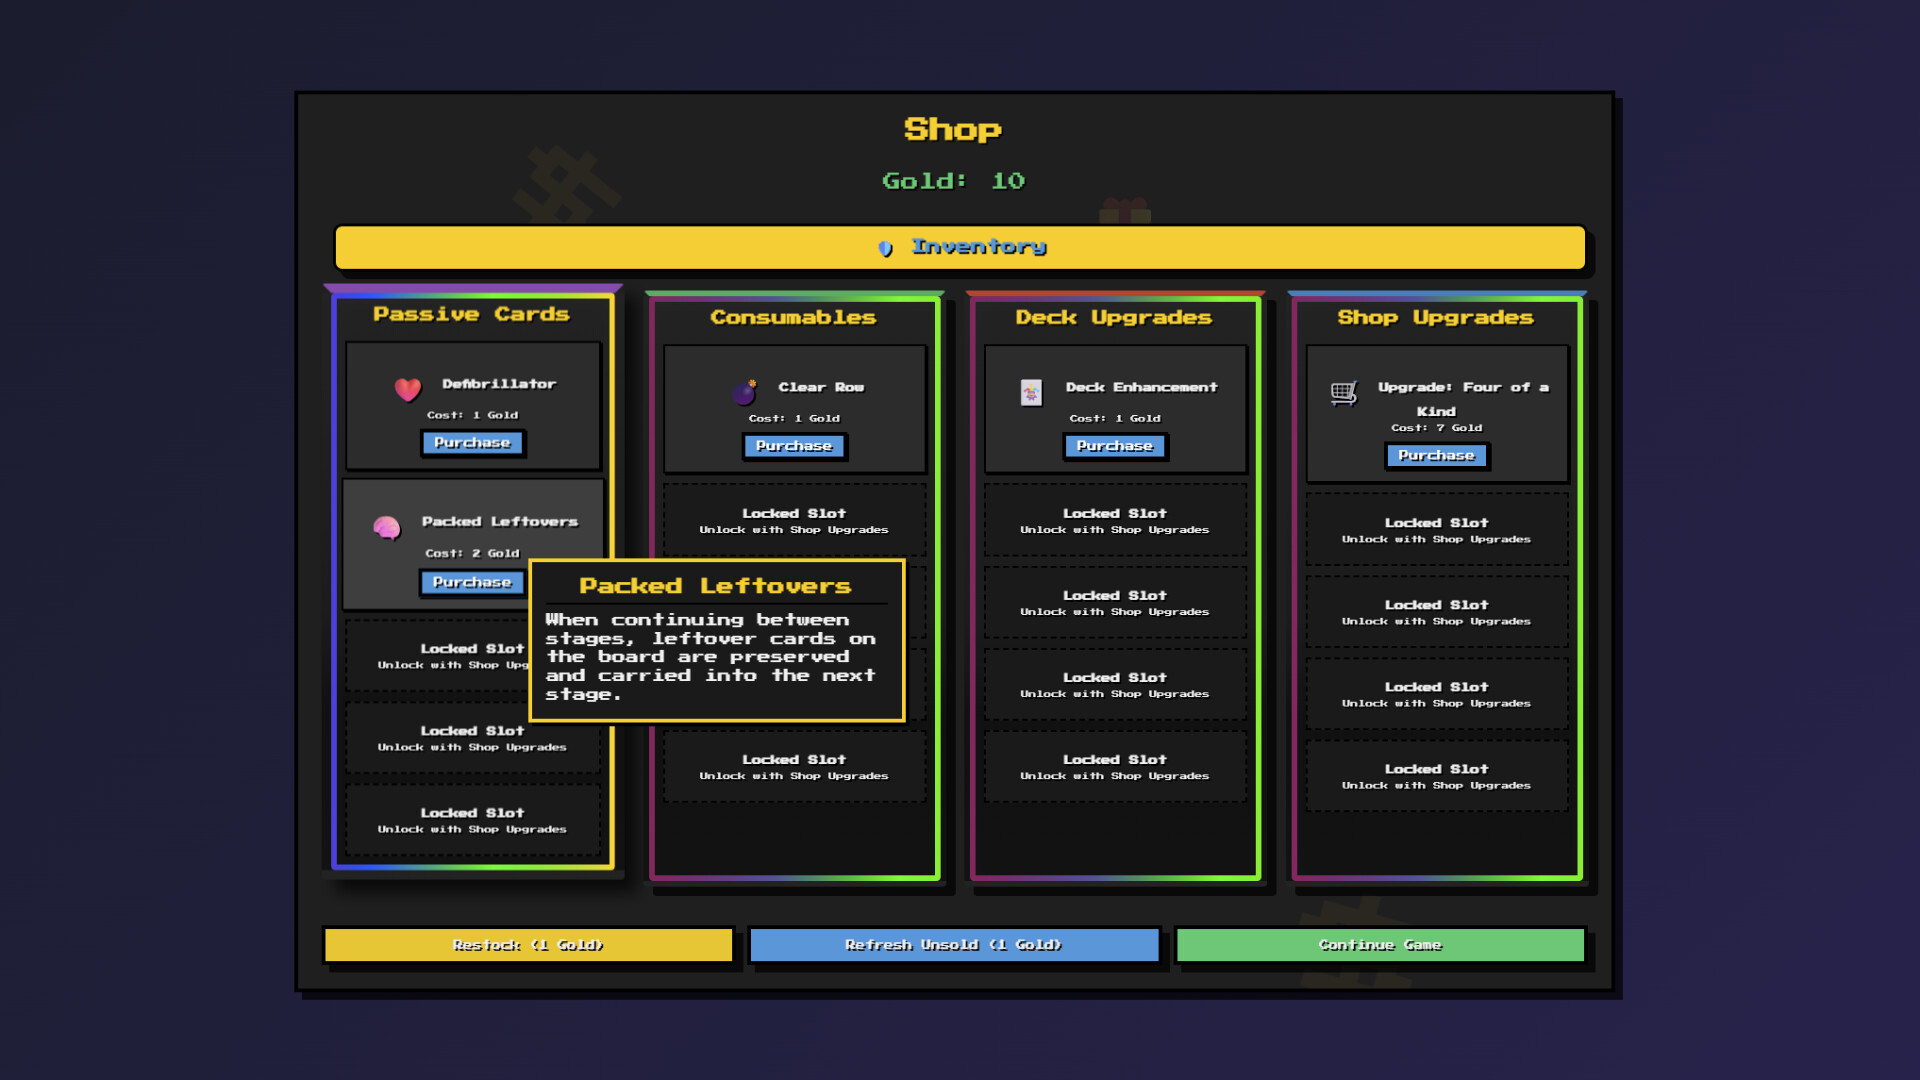Purchase the Defibrillator passive card
Screen dimensions: 1920x1080
click(x=472, y=443)
